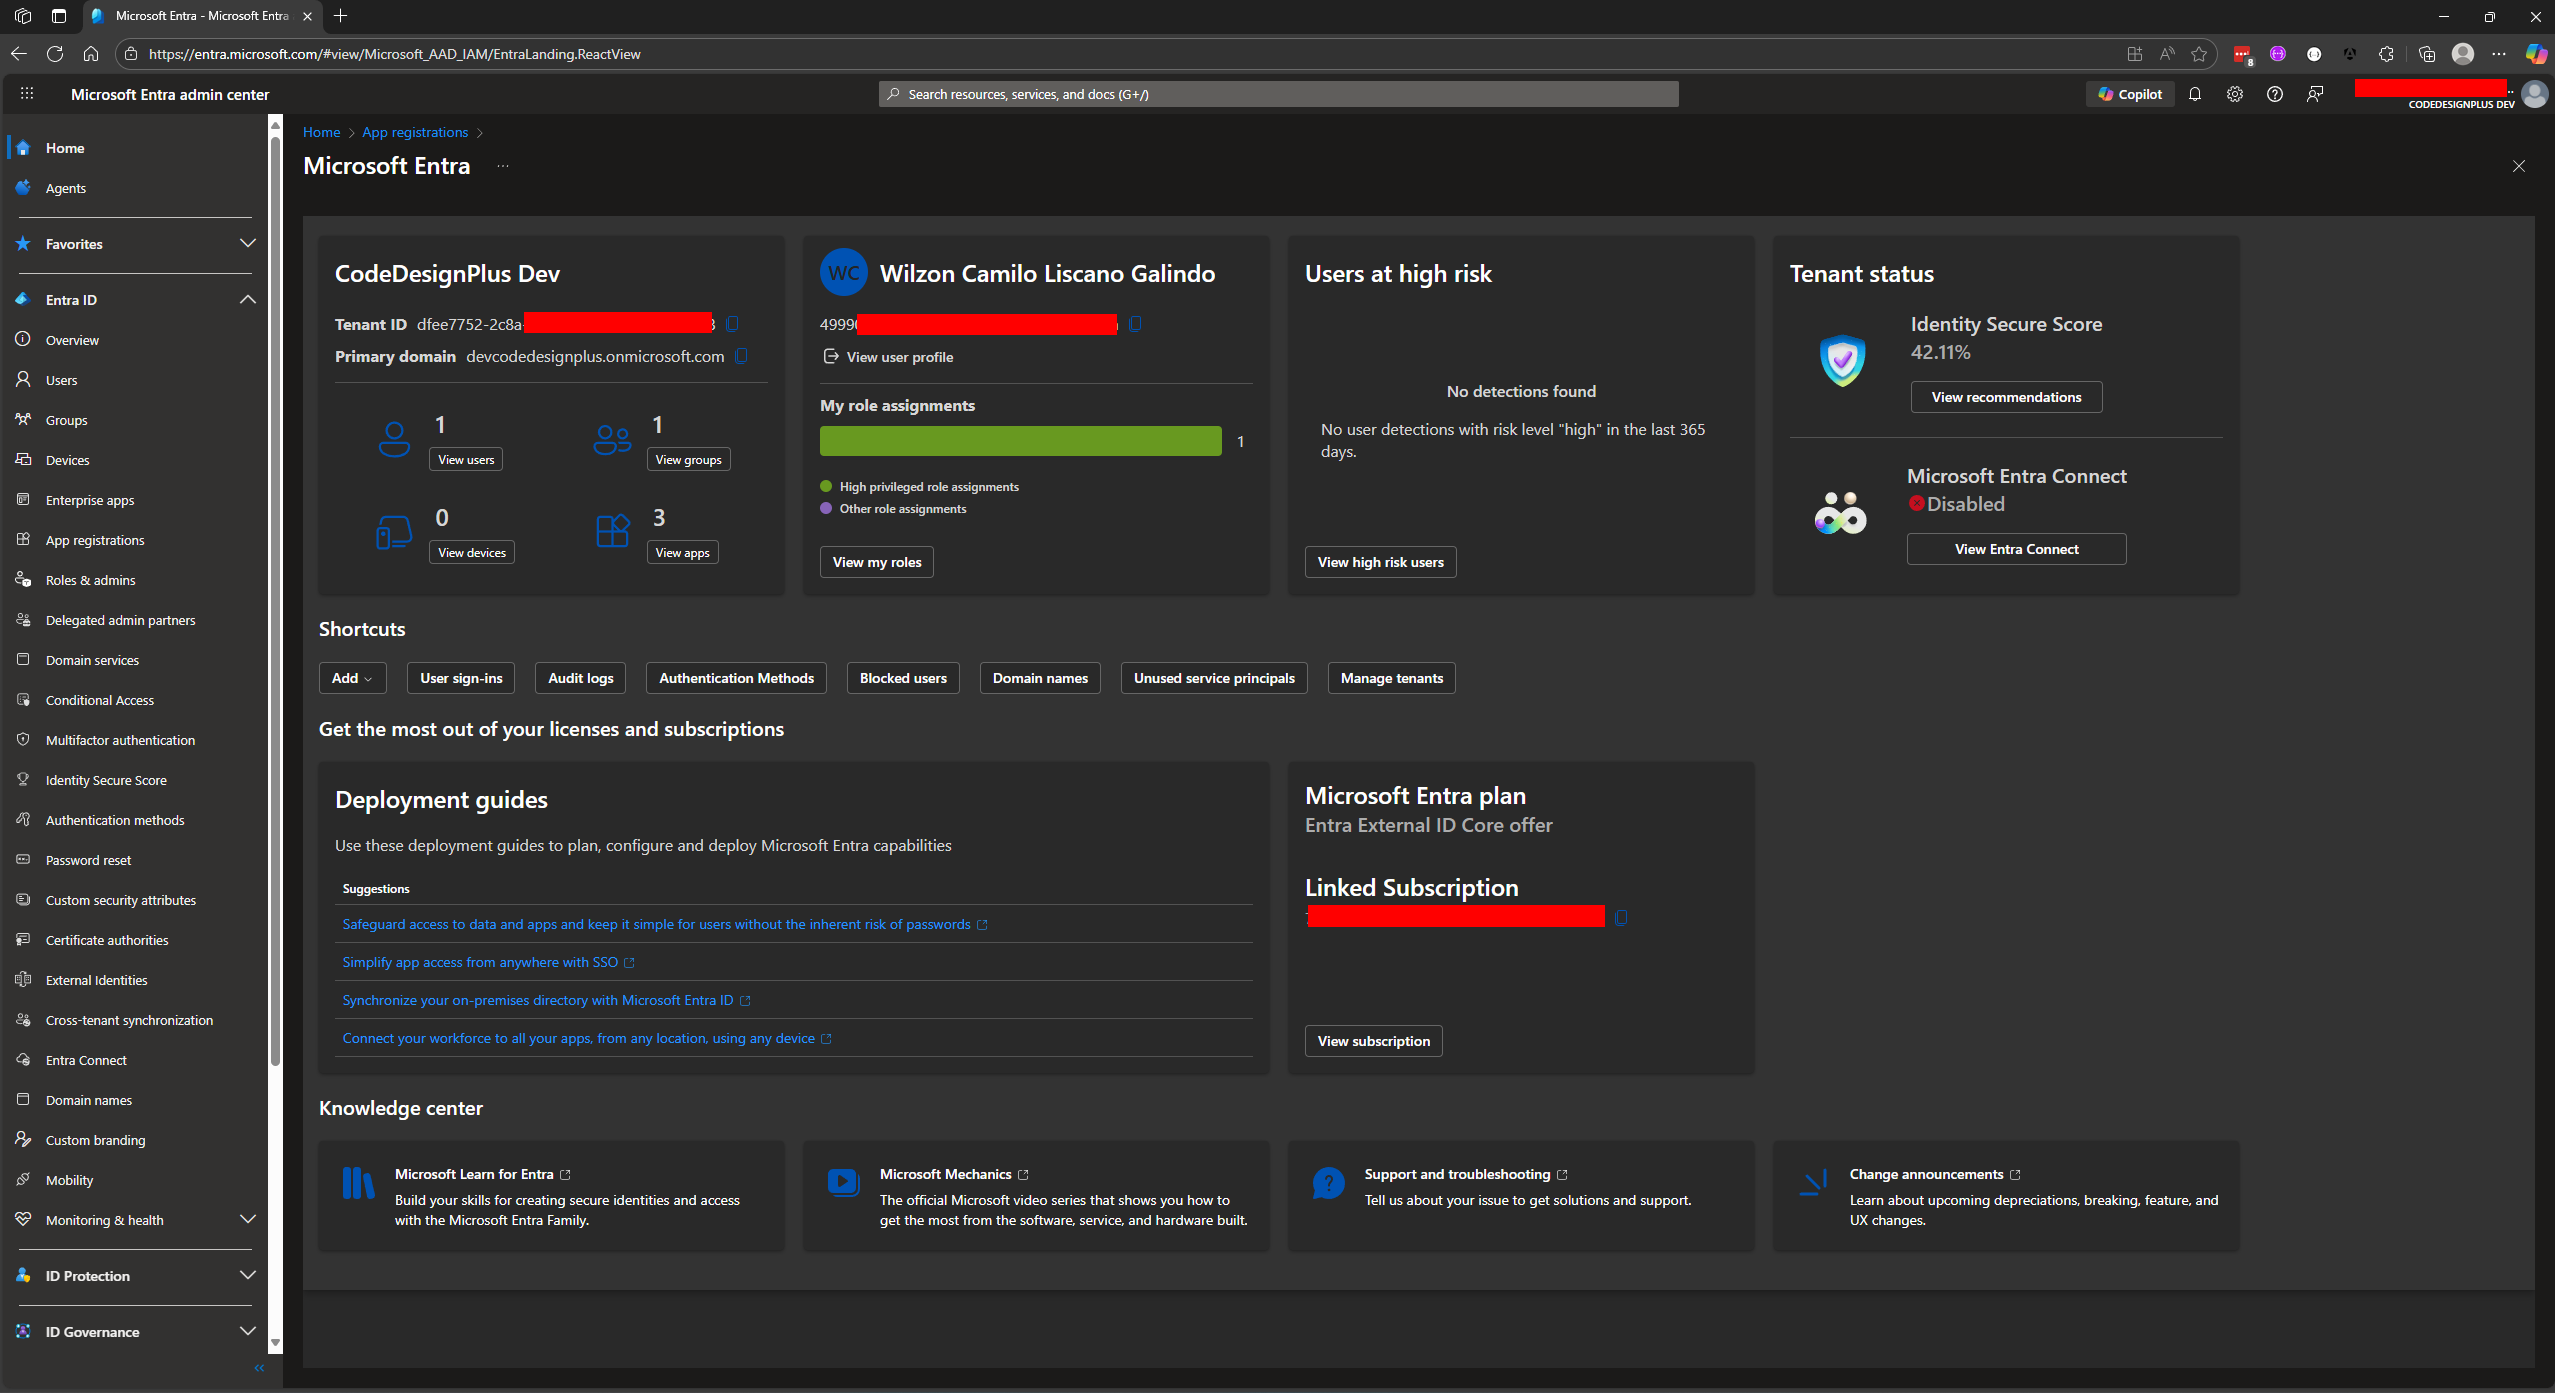Click View high risk users button
This screenshot has width=2555, height=1393.
click(x=1380, y=562)
